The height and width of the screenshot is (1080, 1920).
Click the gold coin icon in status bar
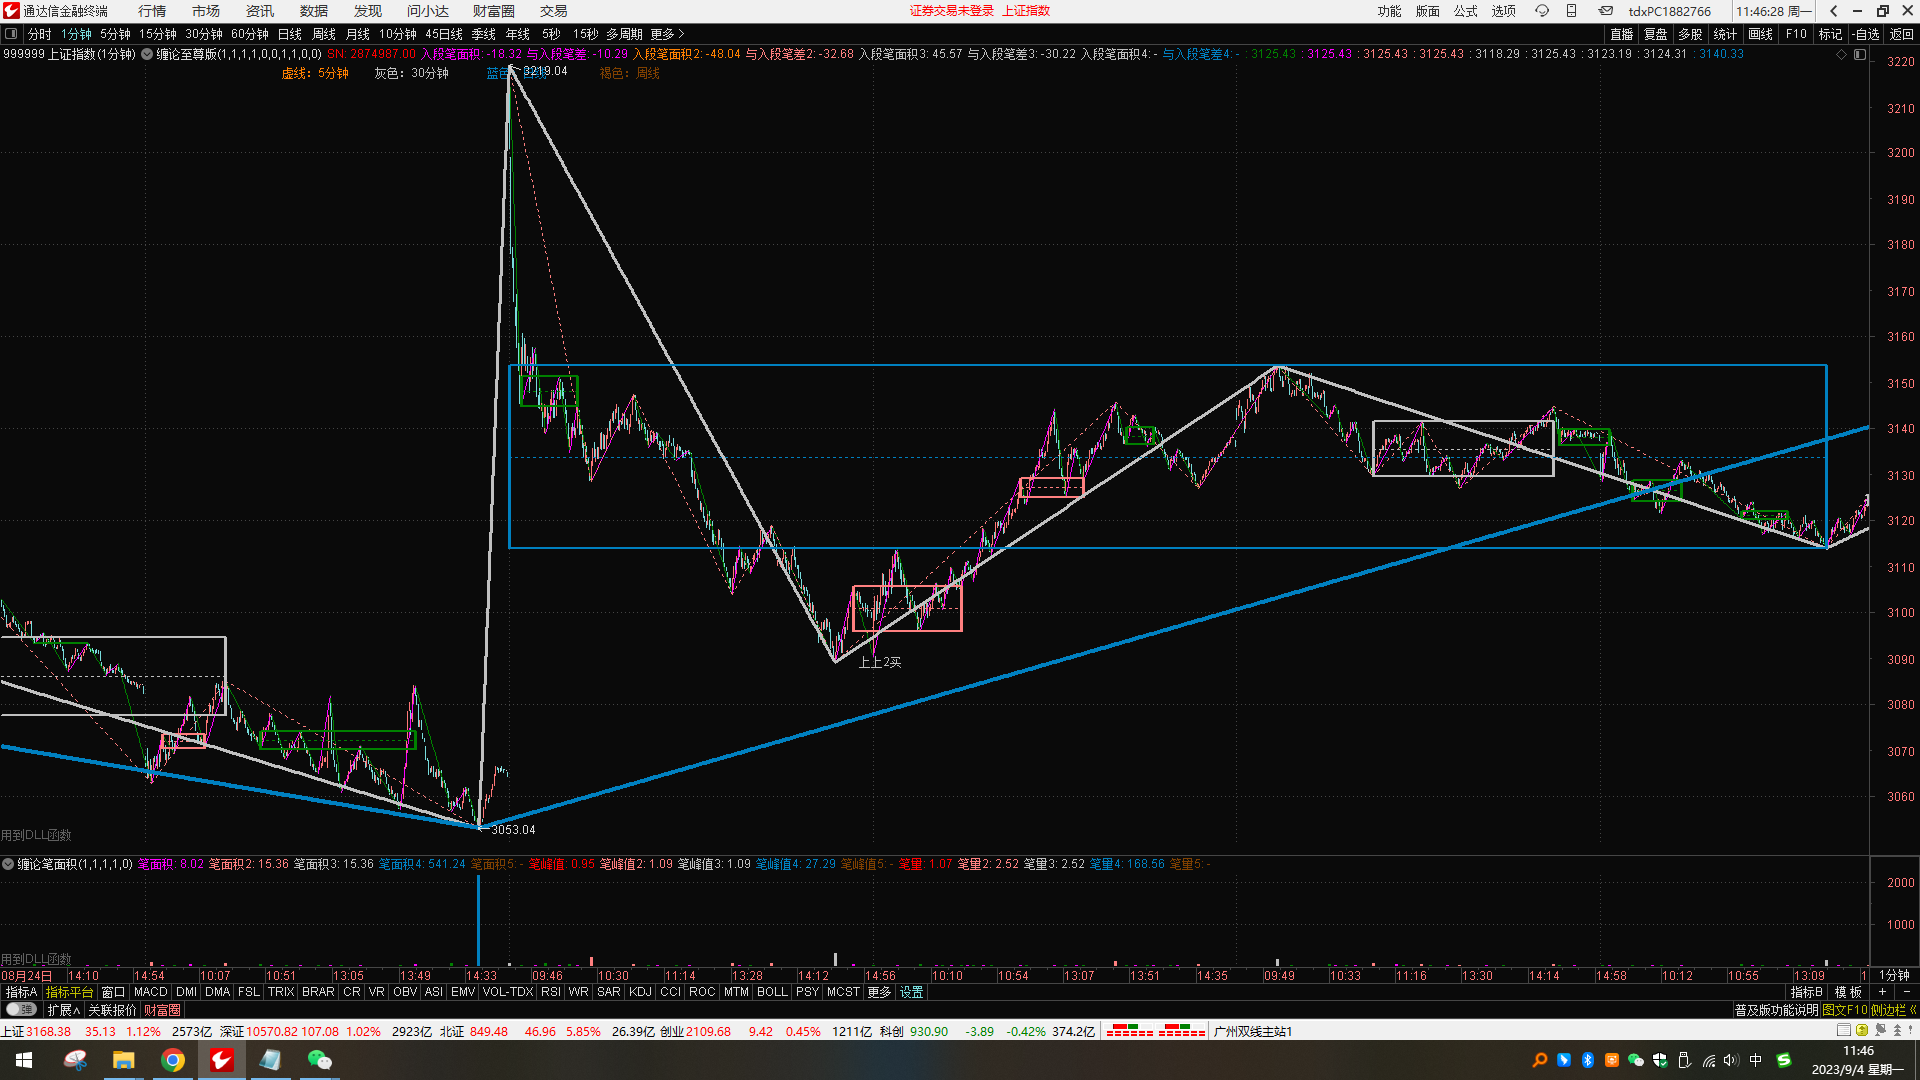1862,1030
